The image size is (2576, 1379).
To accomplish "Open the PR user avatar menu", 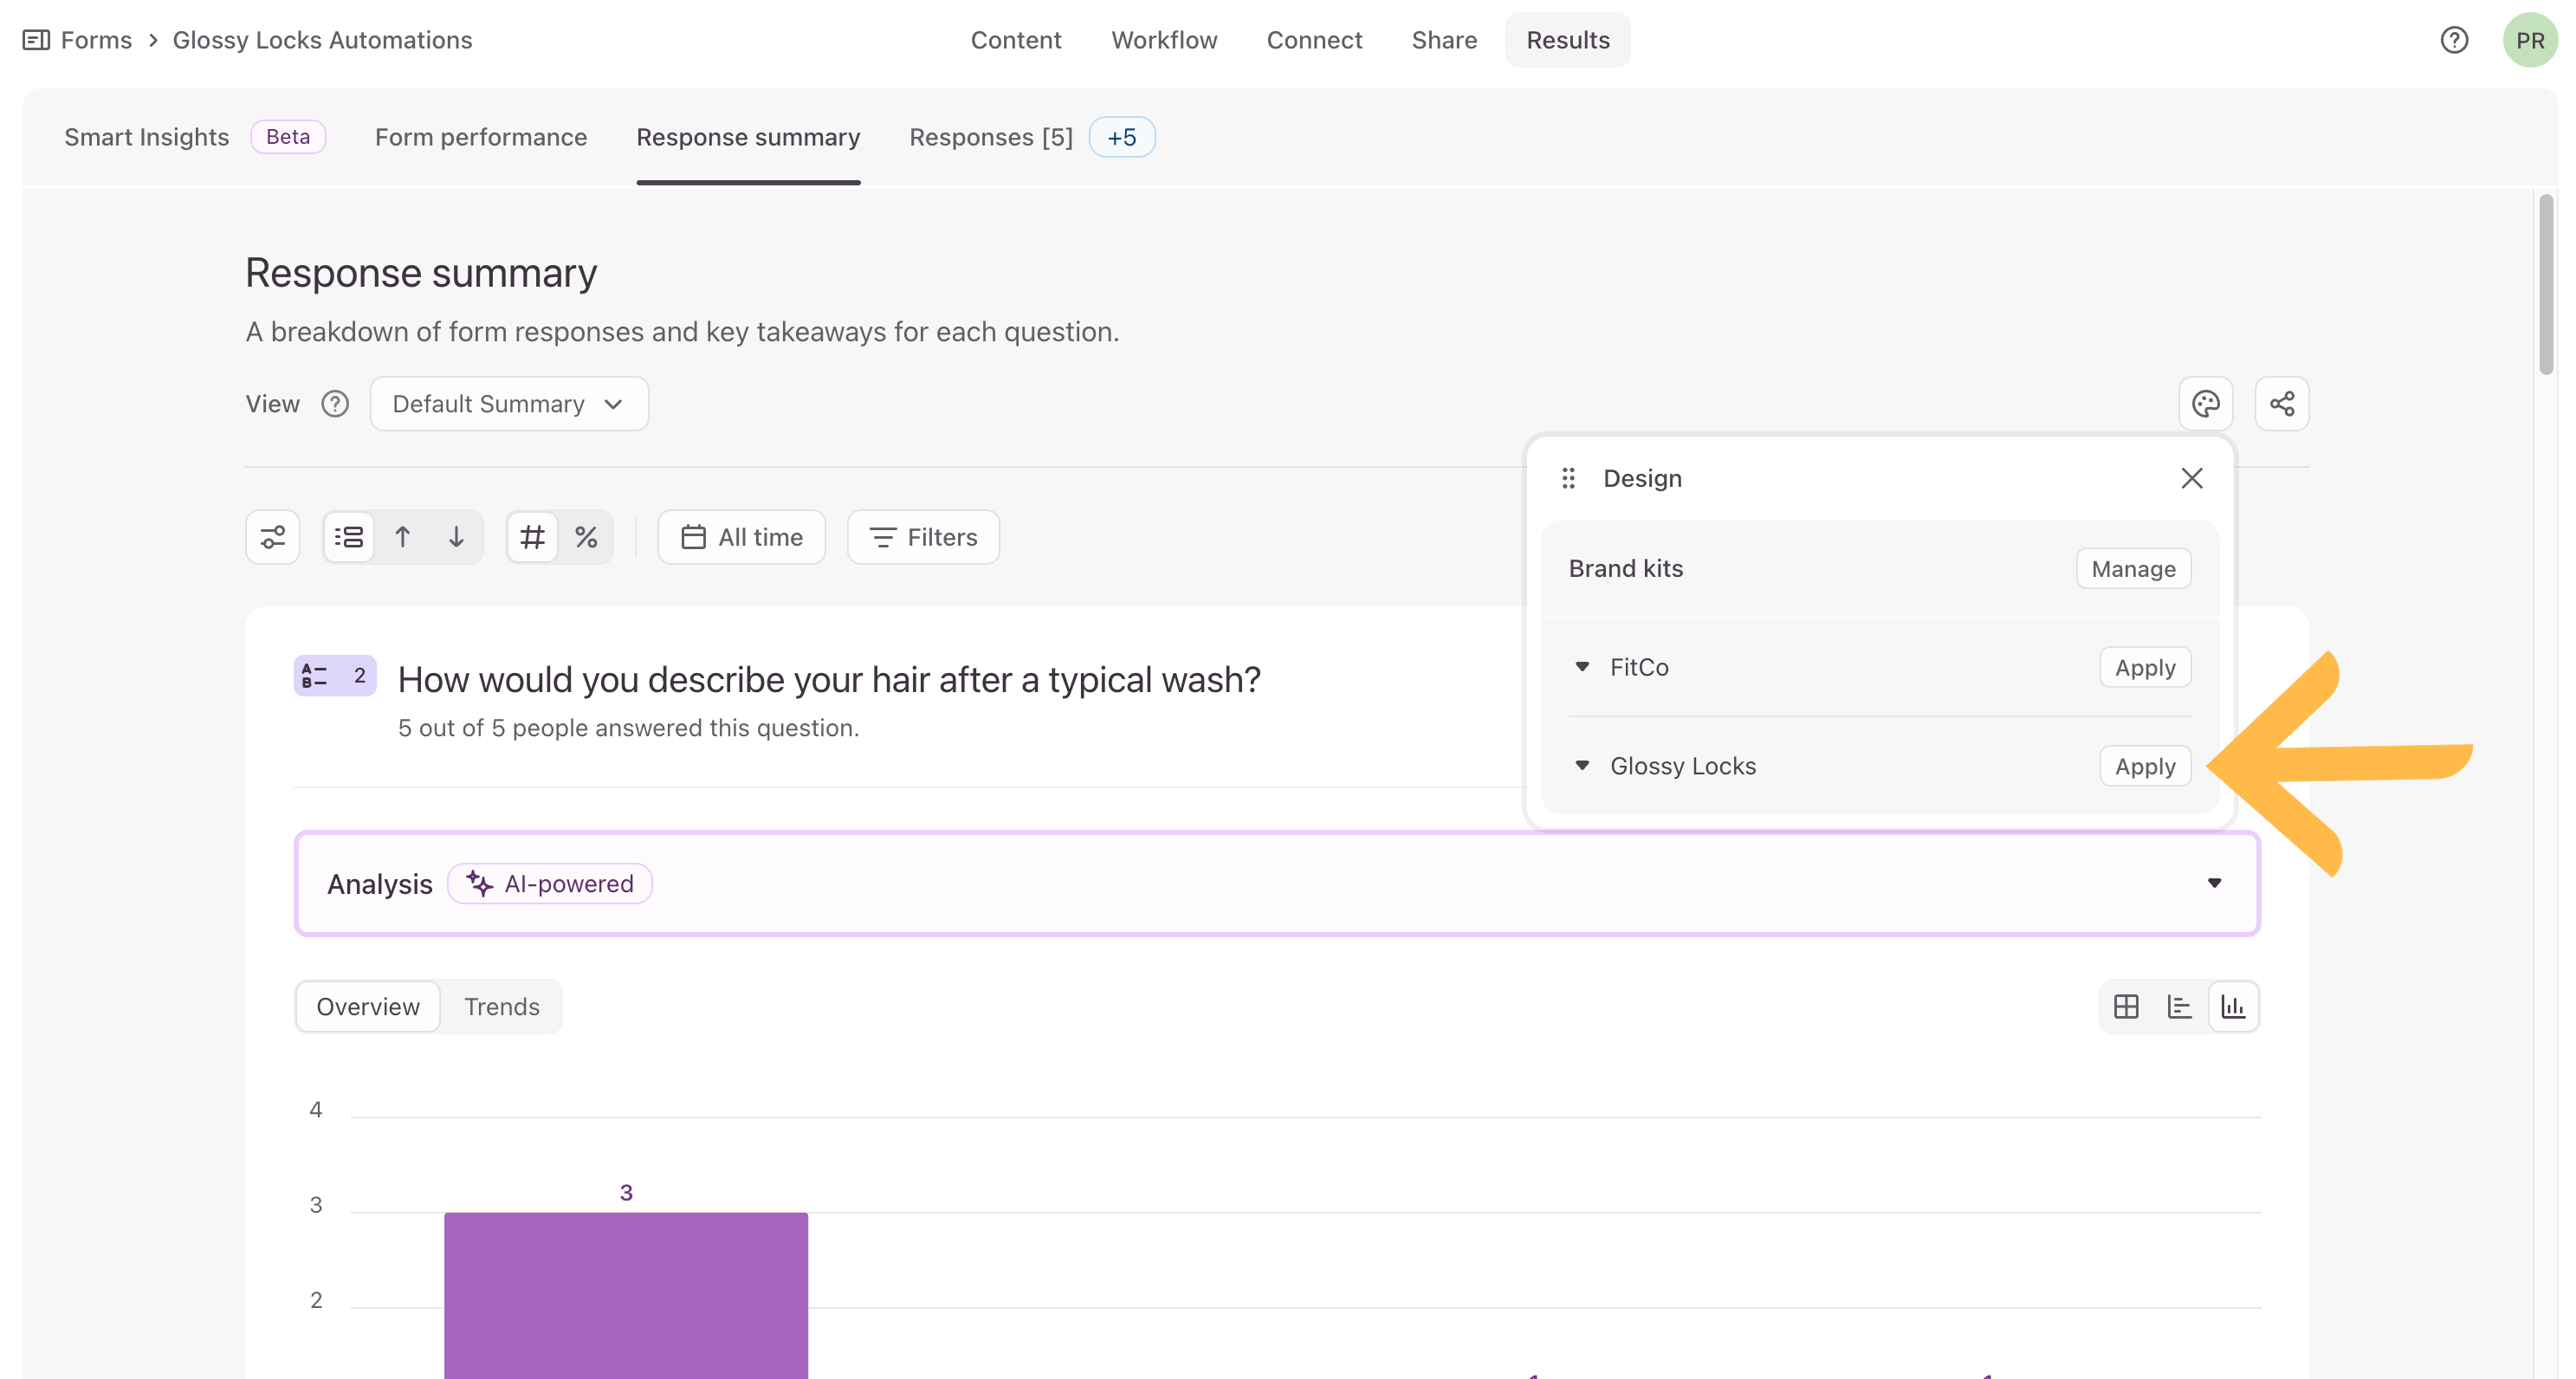I will pyautogui.click(x=2530, y=40).
